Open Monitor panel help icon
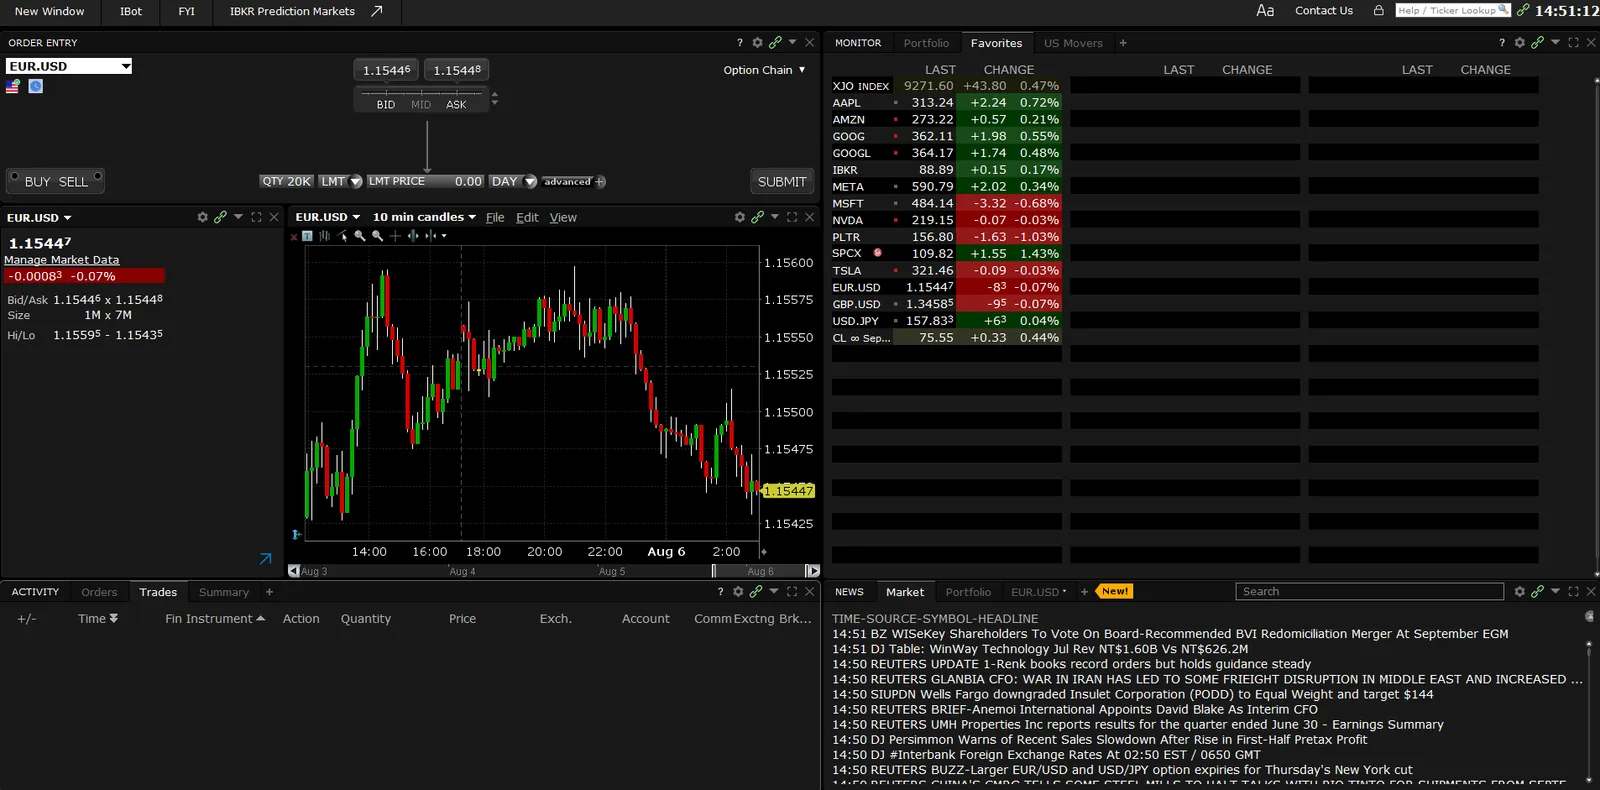 1502,43
